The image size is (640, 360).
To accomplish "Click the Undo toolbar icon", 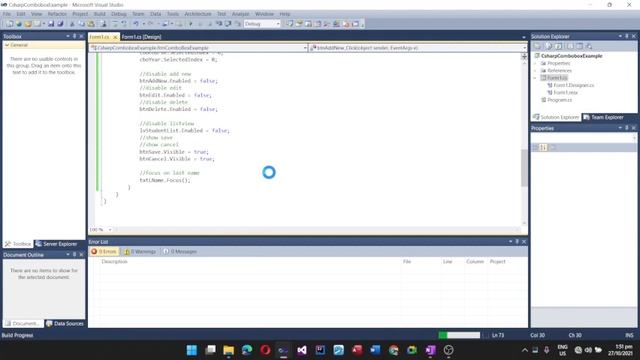I will (x=136, y=24).
